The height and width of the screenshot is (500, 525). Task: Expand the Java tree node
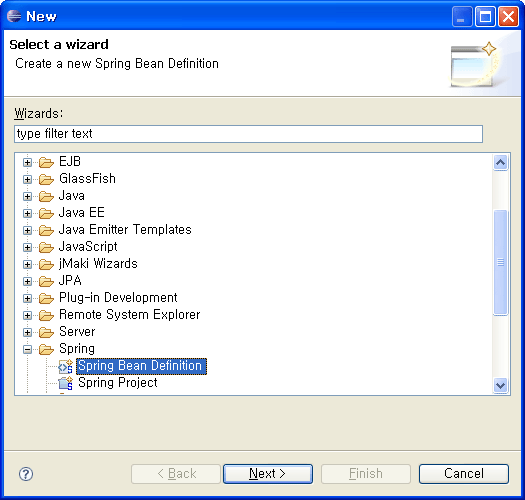pos(27,197)
